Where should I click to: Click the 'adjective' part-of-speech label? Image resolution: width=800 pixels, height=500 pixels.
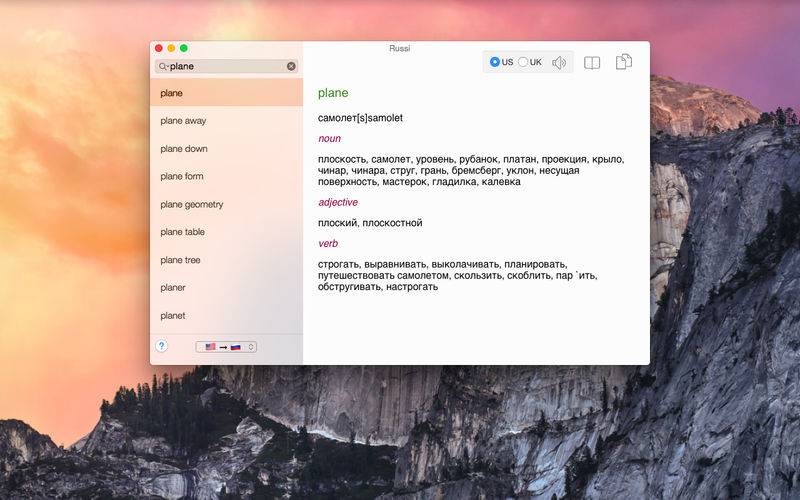click(x=338, y=203)
